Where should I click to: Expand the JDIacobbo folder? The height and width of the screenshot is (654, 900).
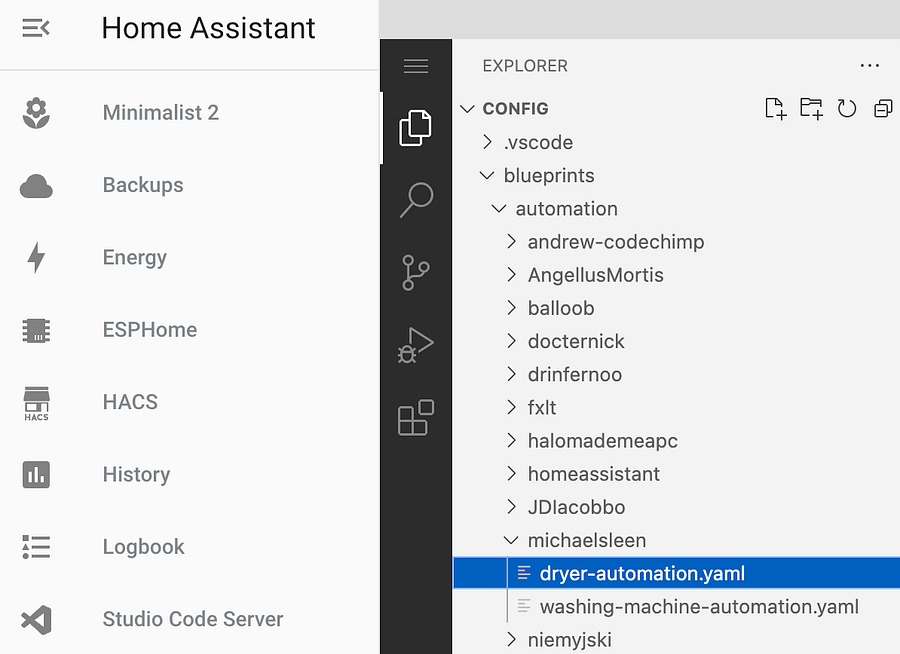tap(511, 506)
